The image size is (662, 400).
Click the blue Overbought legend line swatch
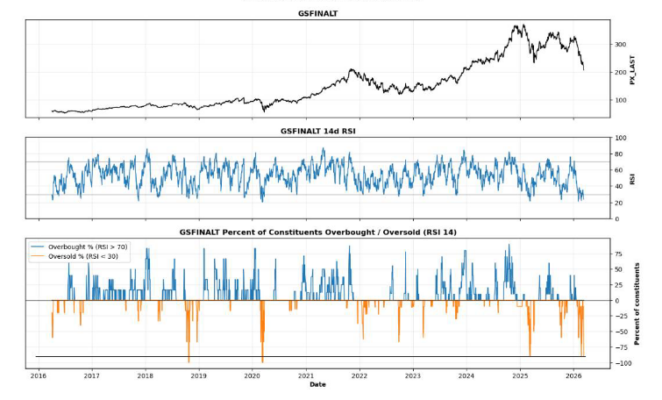39,245
